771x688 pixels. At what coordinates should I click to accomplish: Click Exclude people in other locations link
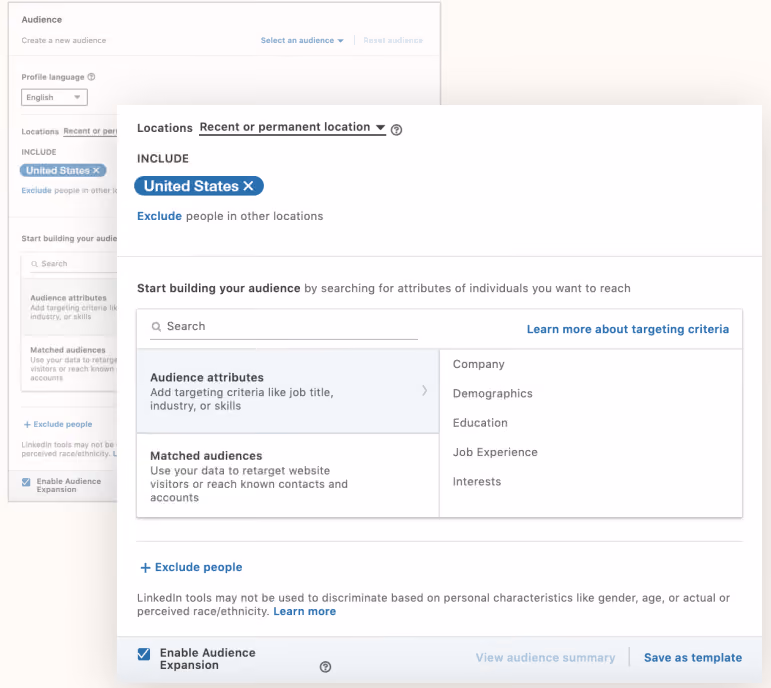click(159, 216)
